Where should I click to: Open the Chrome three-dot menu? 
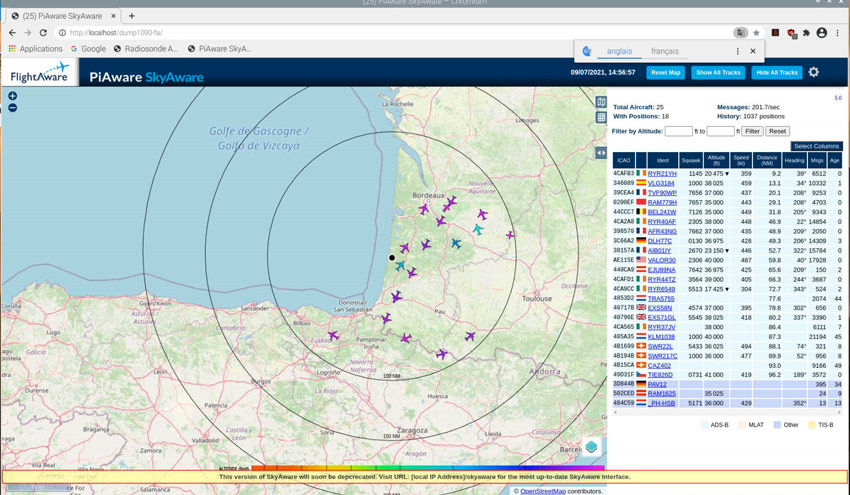pos(838,33)
